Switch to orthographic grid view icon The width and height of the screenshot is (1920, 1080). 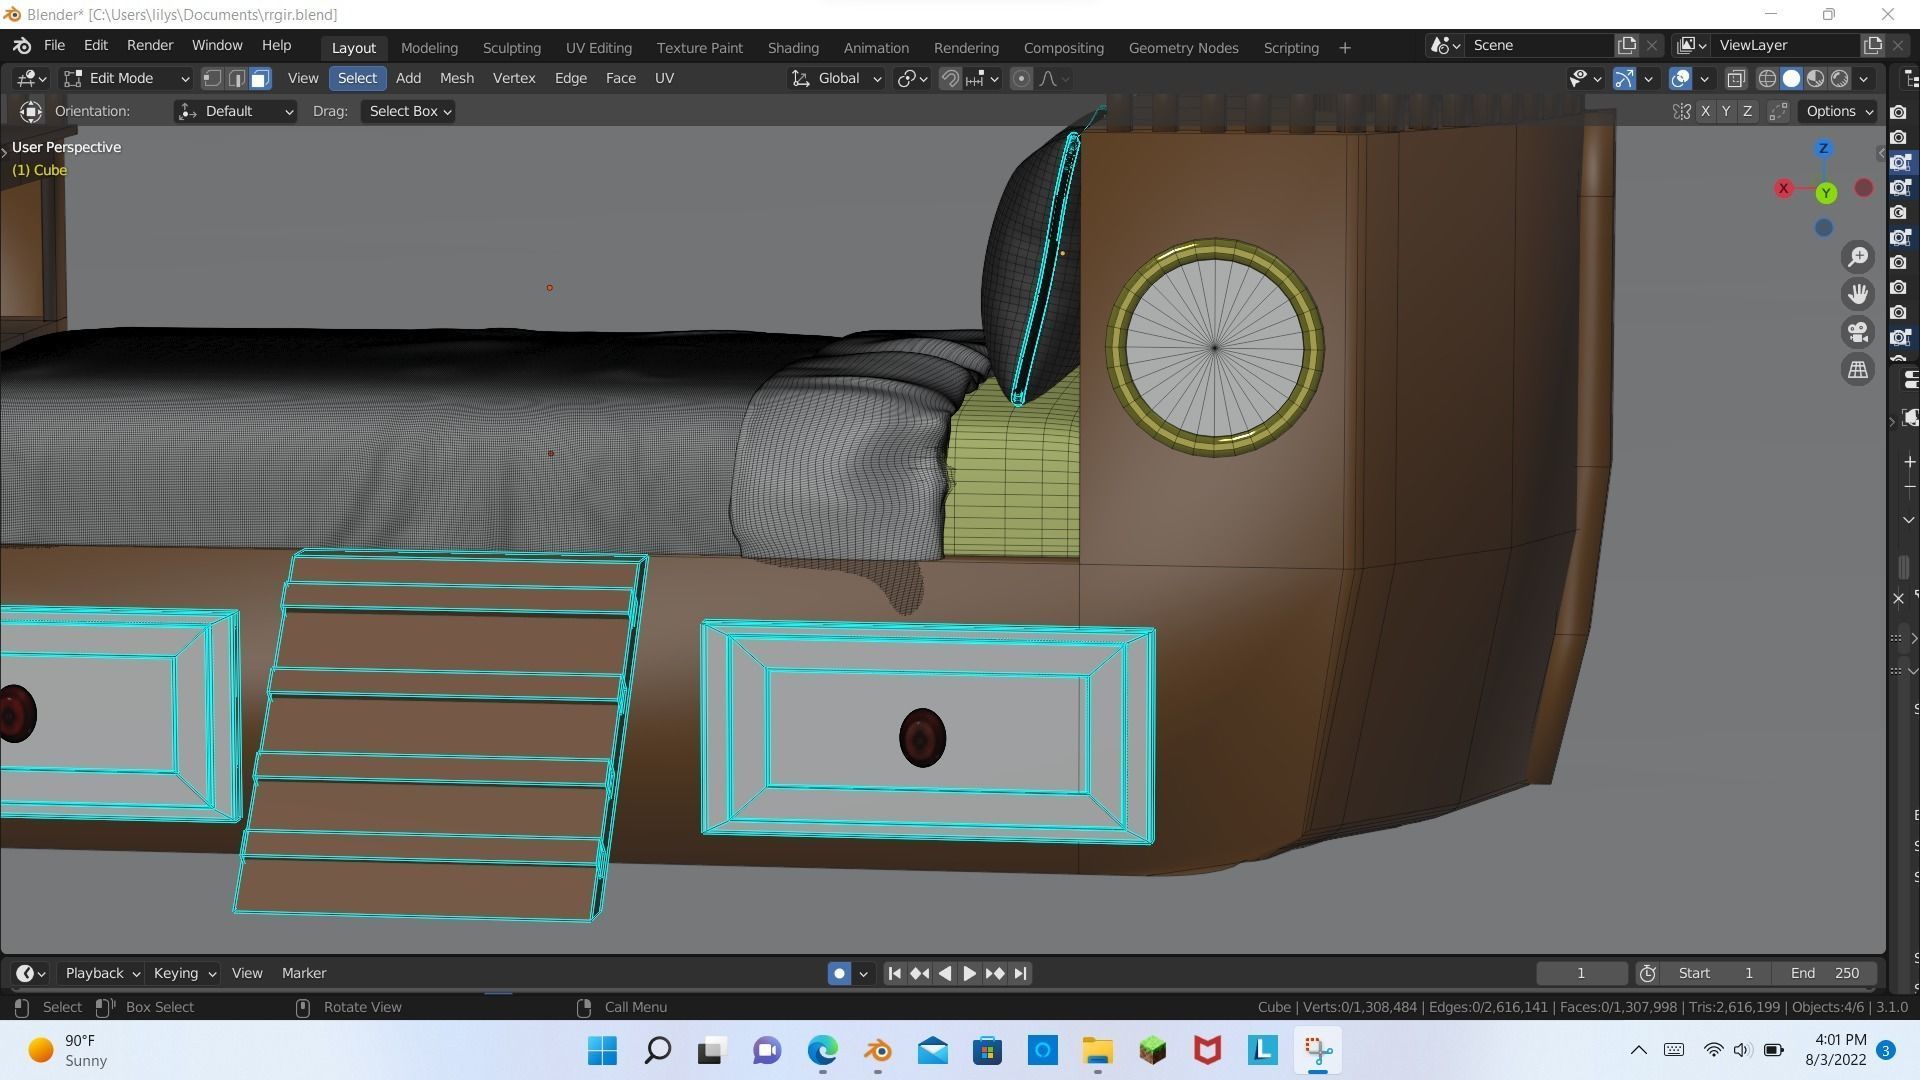tap(1858, 370)
